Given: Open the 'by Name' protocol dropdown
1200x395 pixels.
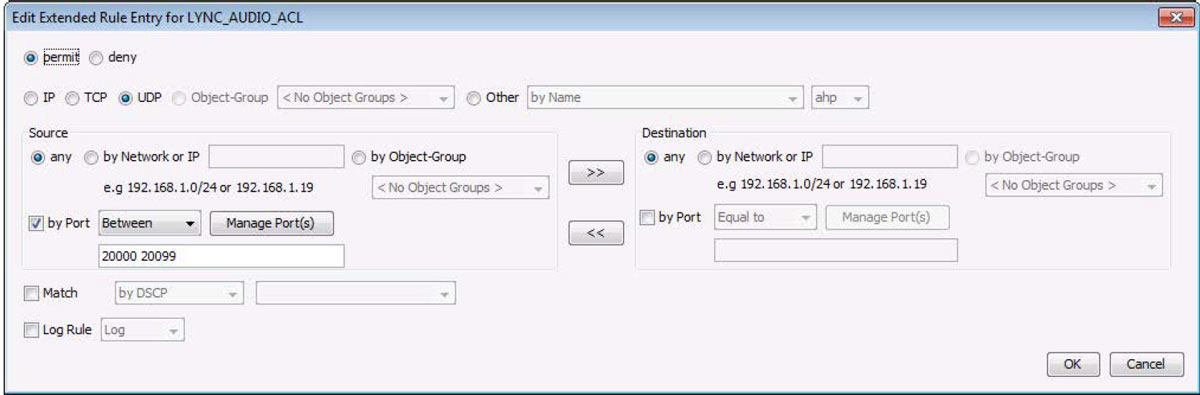Looking at the screenshot, I should (665, 98).
